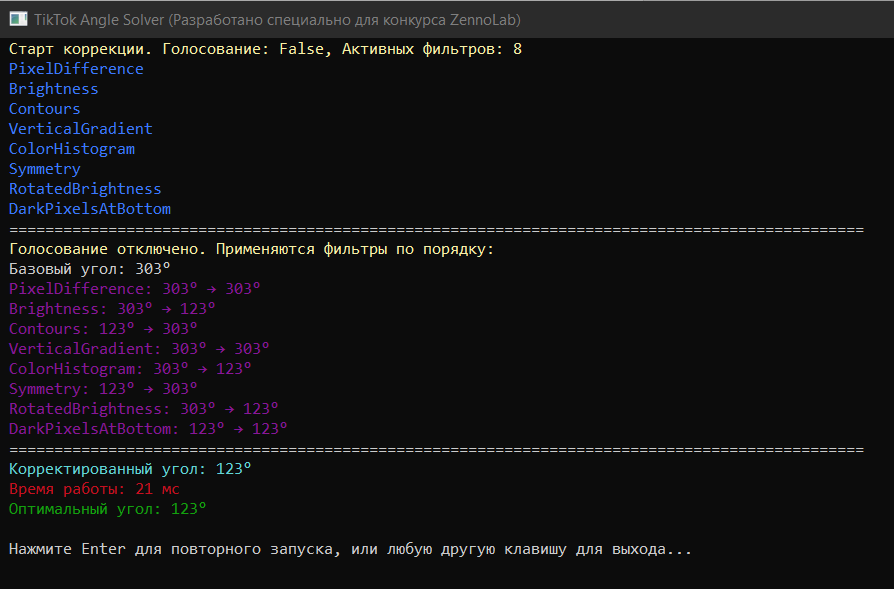Click the "Корректированный угол: 123°" line
This screenshot has width=894, height=589.
click(130, 469)
